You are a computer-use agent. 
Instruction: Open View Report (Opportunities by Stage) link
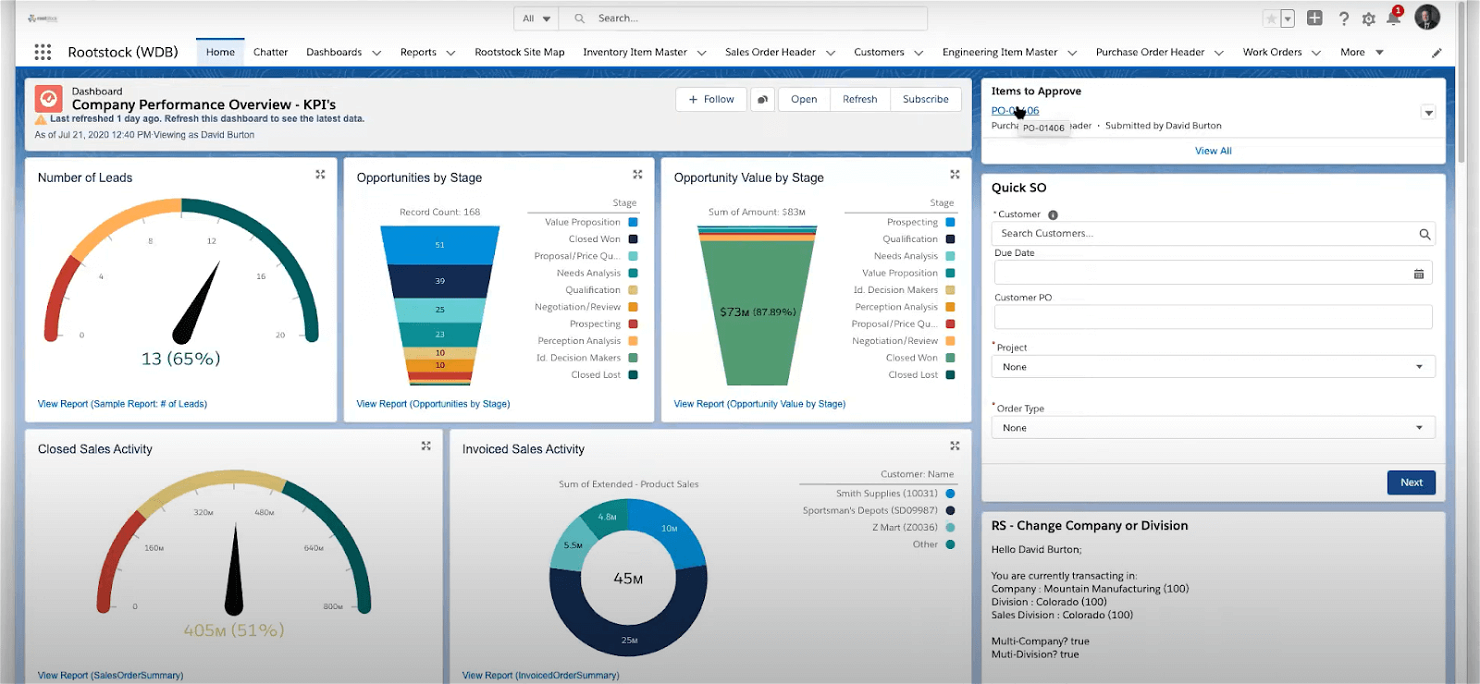pos(433,404)
